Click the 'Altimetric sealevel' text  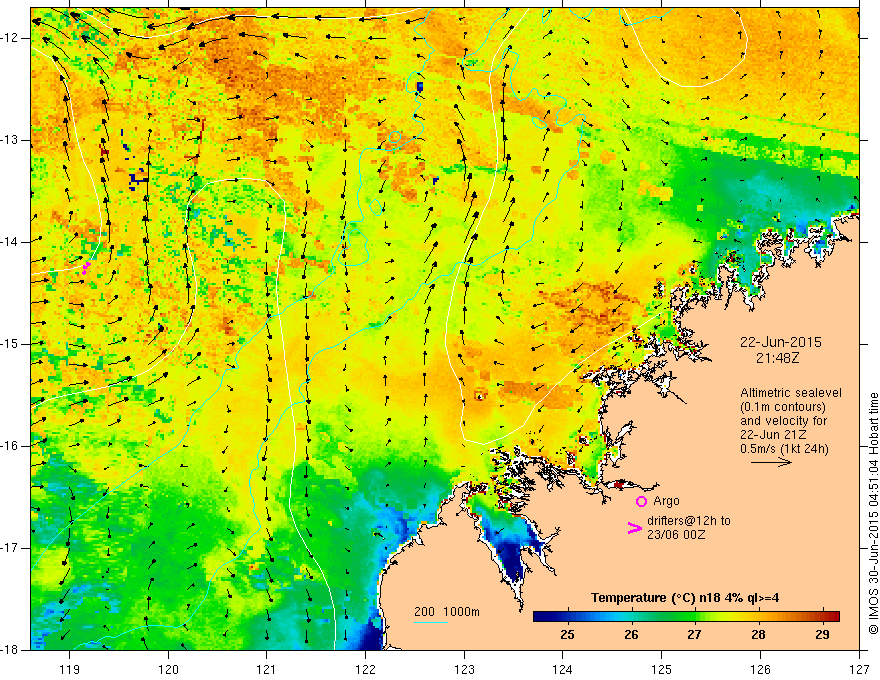pos(791,393)
